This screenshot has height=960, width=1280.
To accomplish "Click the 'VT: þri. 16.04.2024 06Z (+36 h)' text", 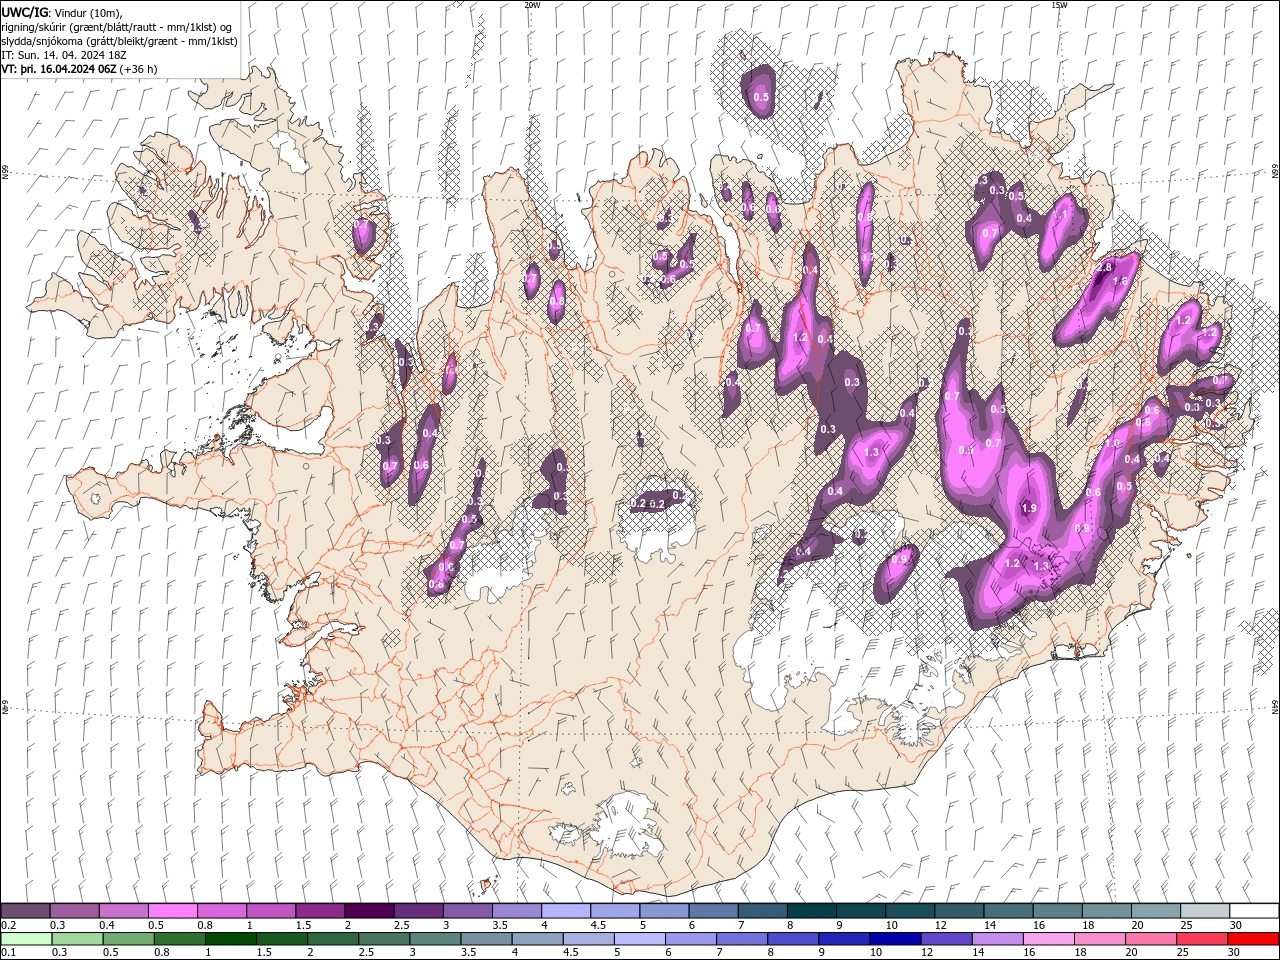I will [x=79, y=69].
